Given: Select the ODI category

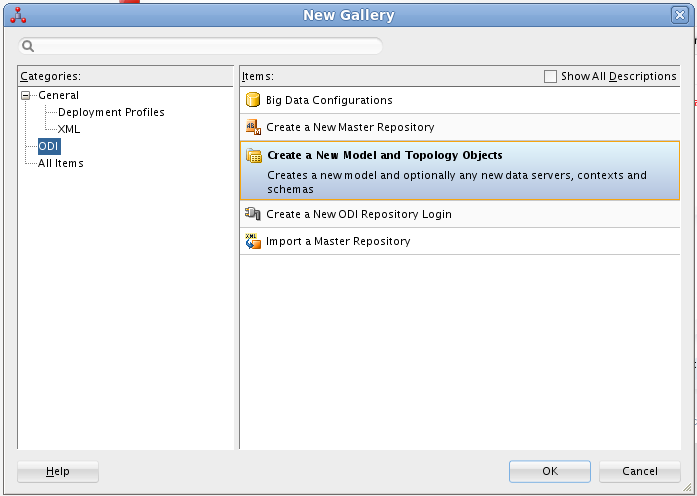Looking at the screenshot, I should click(49, 146).
